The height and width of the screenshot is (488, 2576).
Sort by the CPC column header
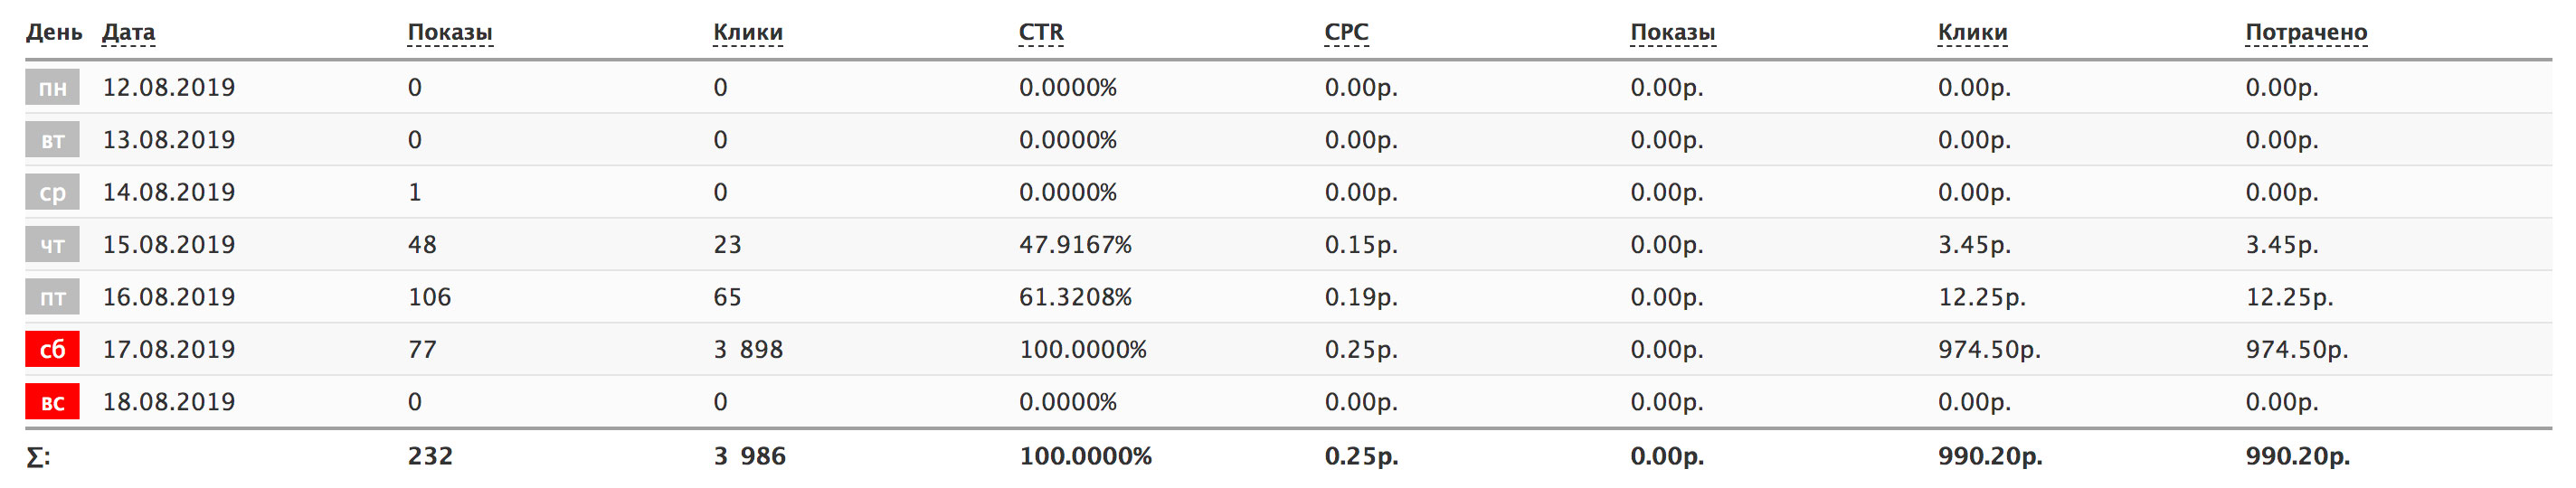1346,33
